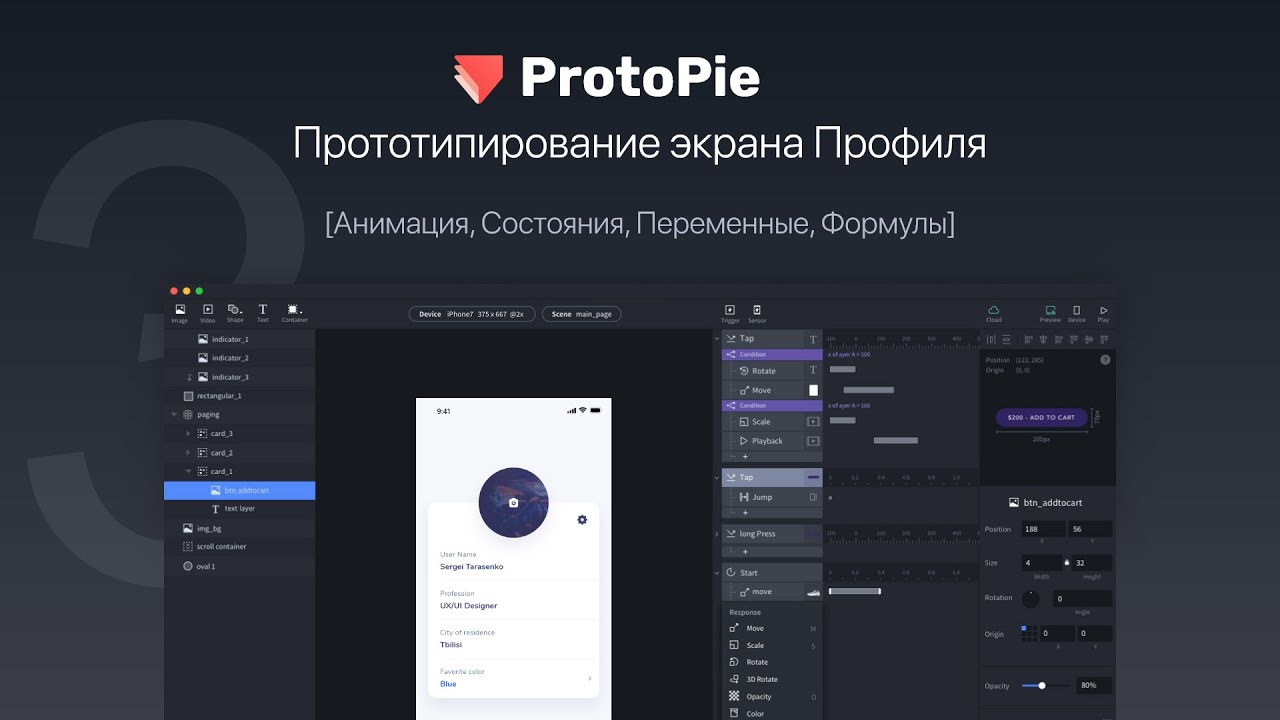Choose Rotate in the Response menu

tap(772, 662)
